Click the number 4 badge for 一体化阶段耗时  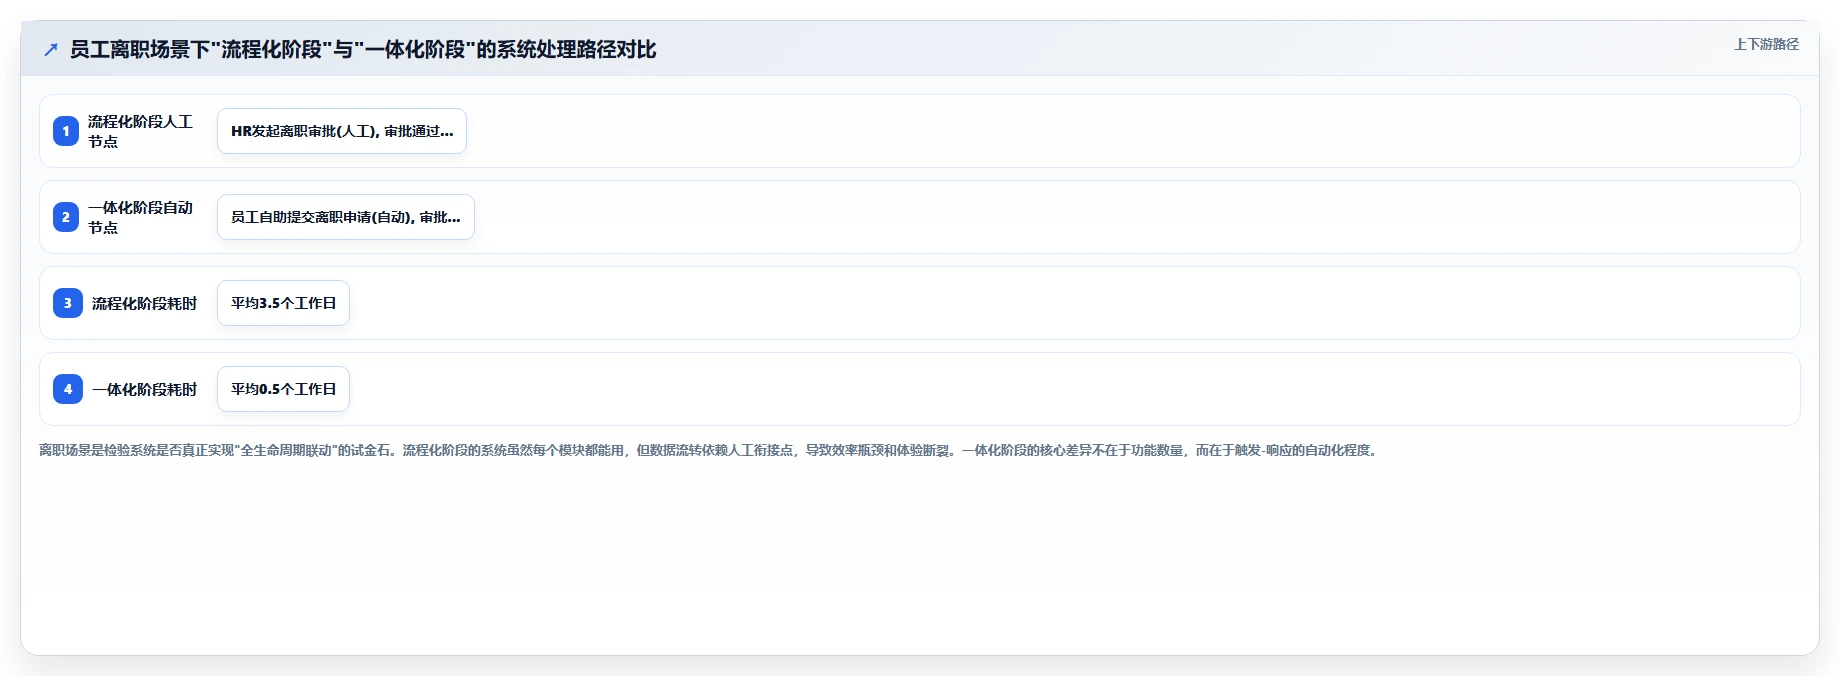tap(68, 389)
